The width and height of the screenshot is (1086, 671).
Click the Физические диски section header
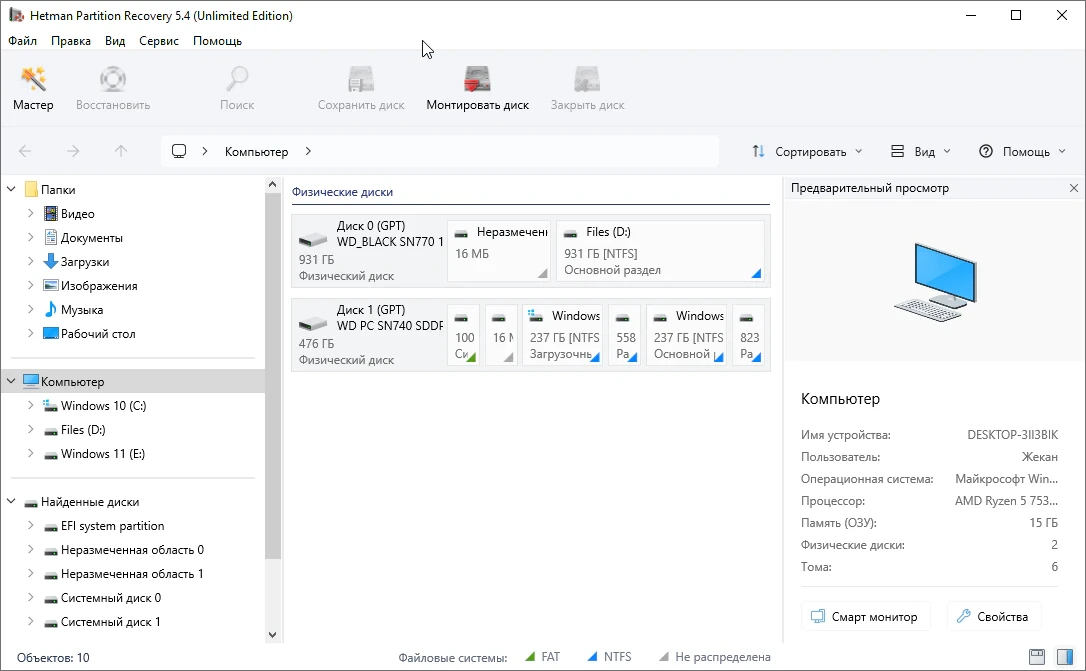(x=342, y=192)
